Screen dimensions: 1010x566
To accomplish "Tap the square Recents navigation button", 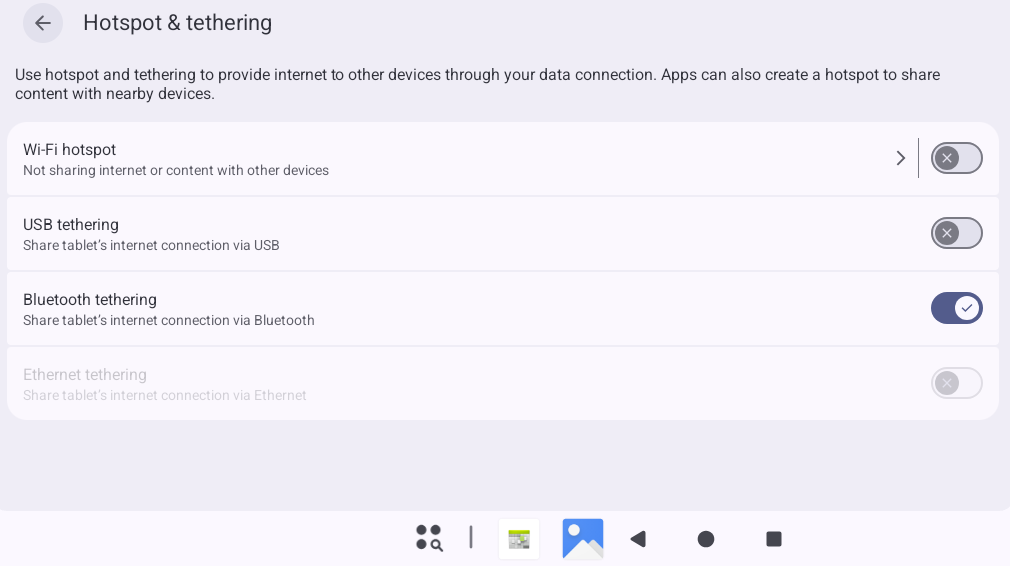I will click(x=774, y=539).
